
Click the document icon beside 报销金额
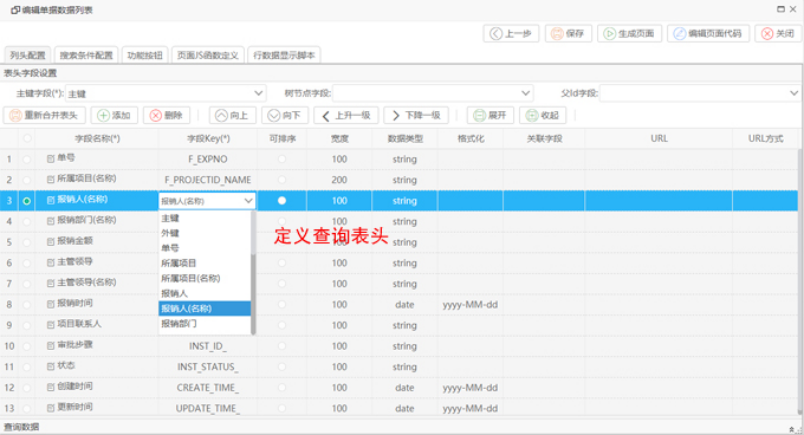pyautogui.click(x=51, y=242)
